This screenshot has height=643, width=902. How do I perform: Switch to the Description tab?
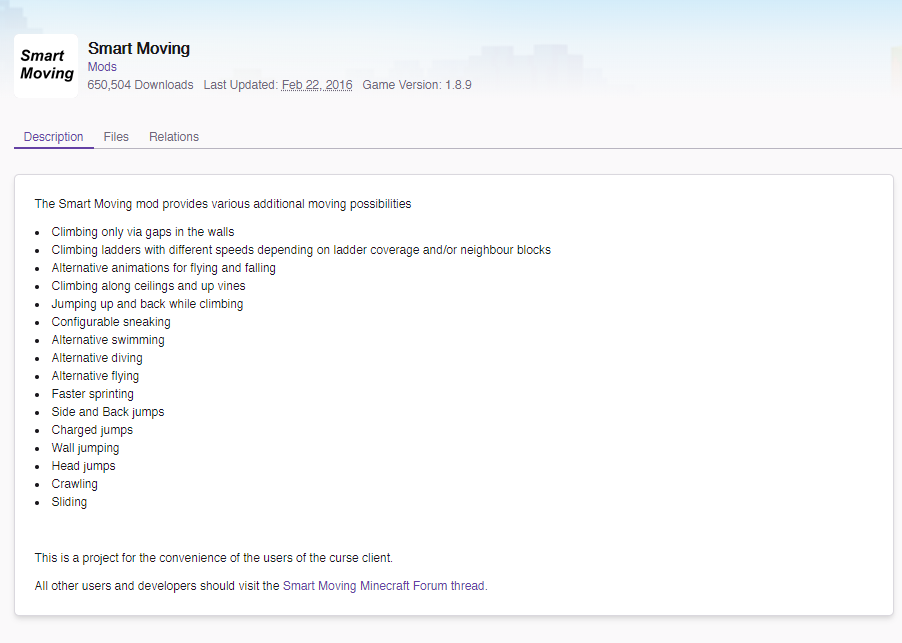tap(53, 137)
